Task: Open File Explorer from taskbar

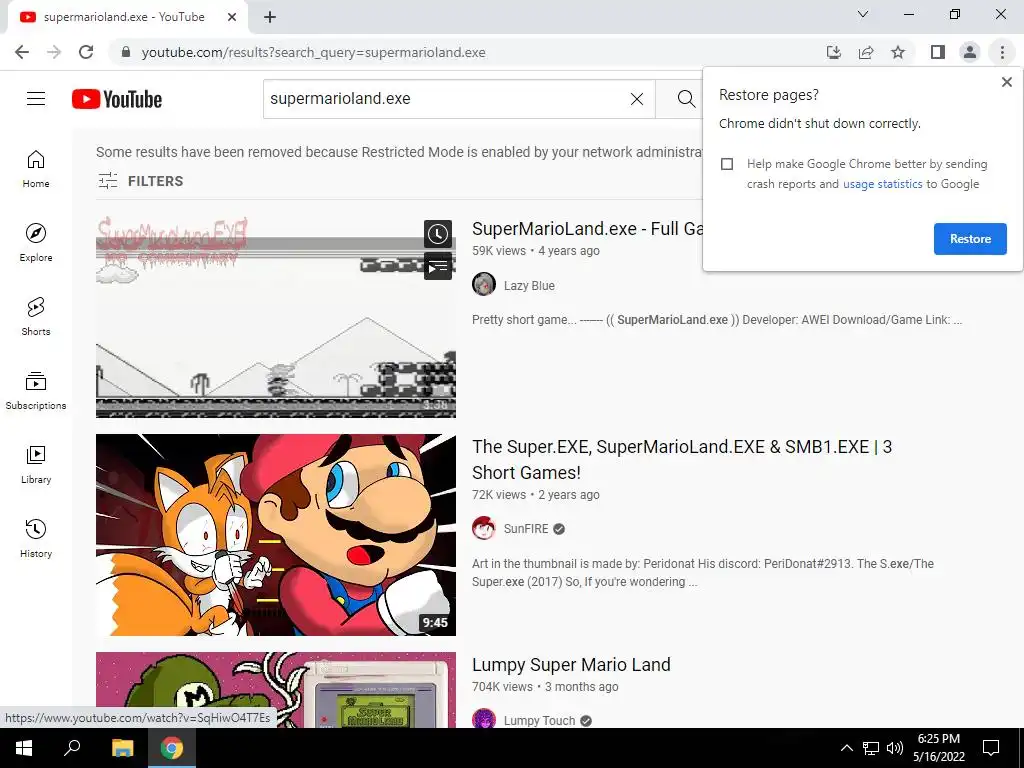Action: point(122,748)
